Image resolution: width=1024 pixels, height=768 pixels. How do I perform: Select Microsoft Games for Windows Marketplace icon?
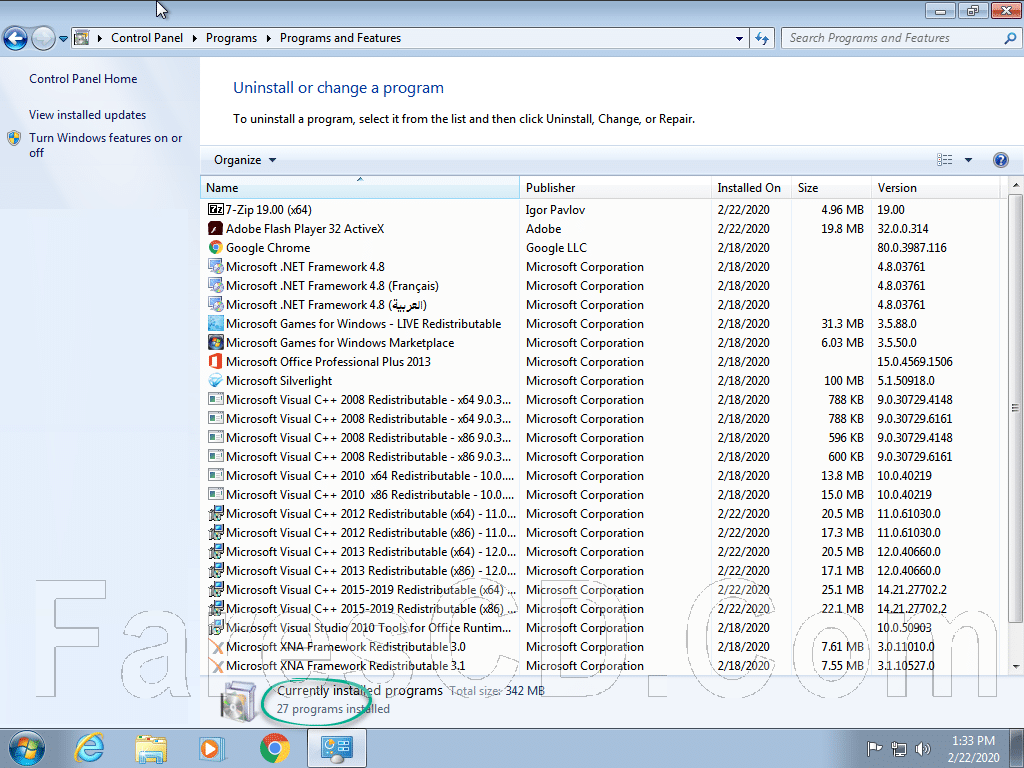216,342
